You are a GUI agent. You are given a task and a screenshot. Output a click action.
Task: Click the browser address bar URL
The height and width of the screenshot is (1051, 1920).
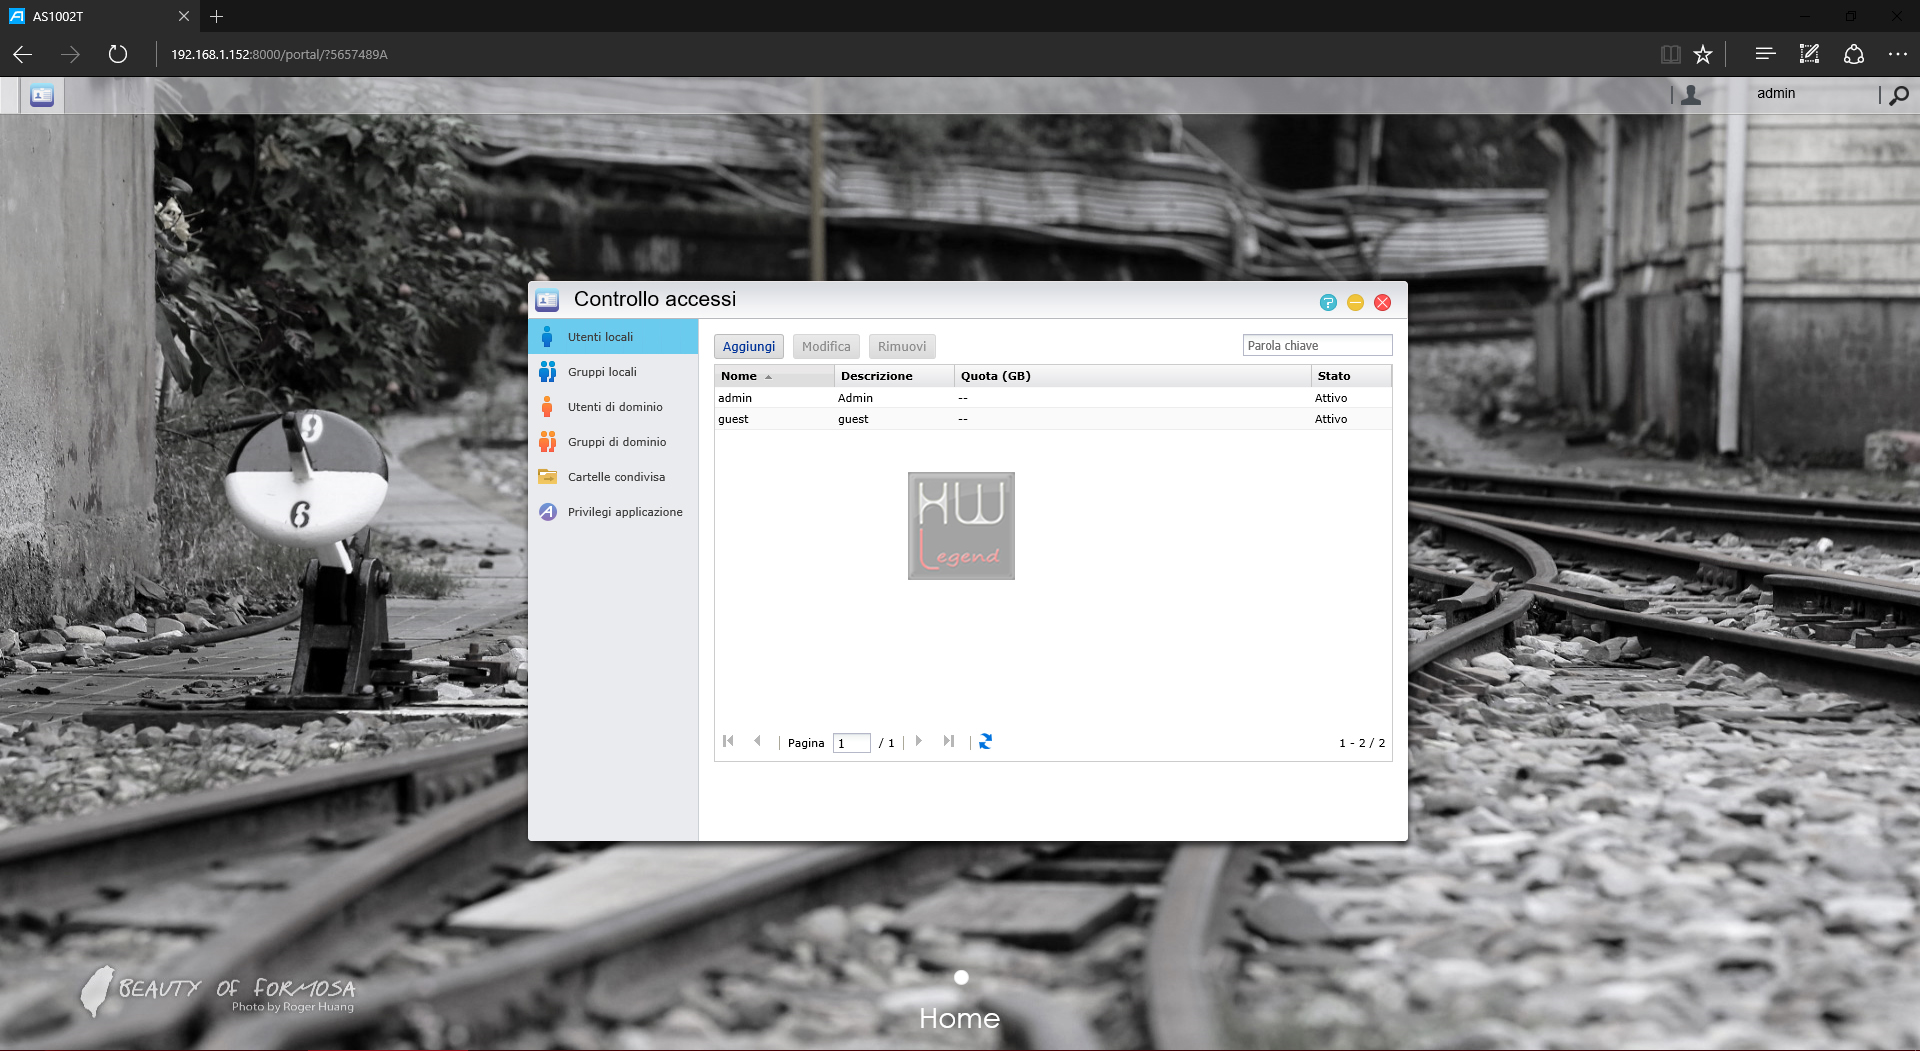(279, 55)
